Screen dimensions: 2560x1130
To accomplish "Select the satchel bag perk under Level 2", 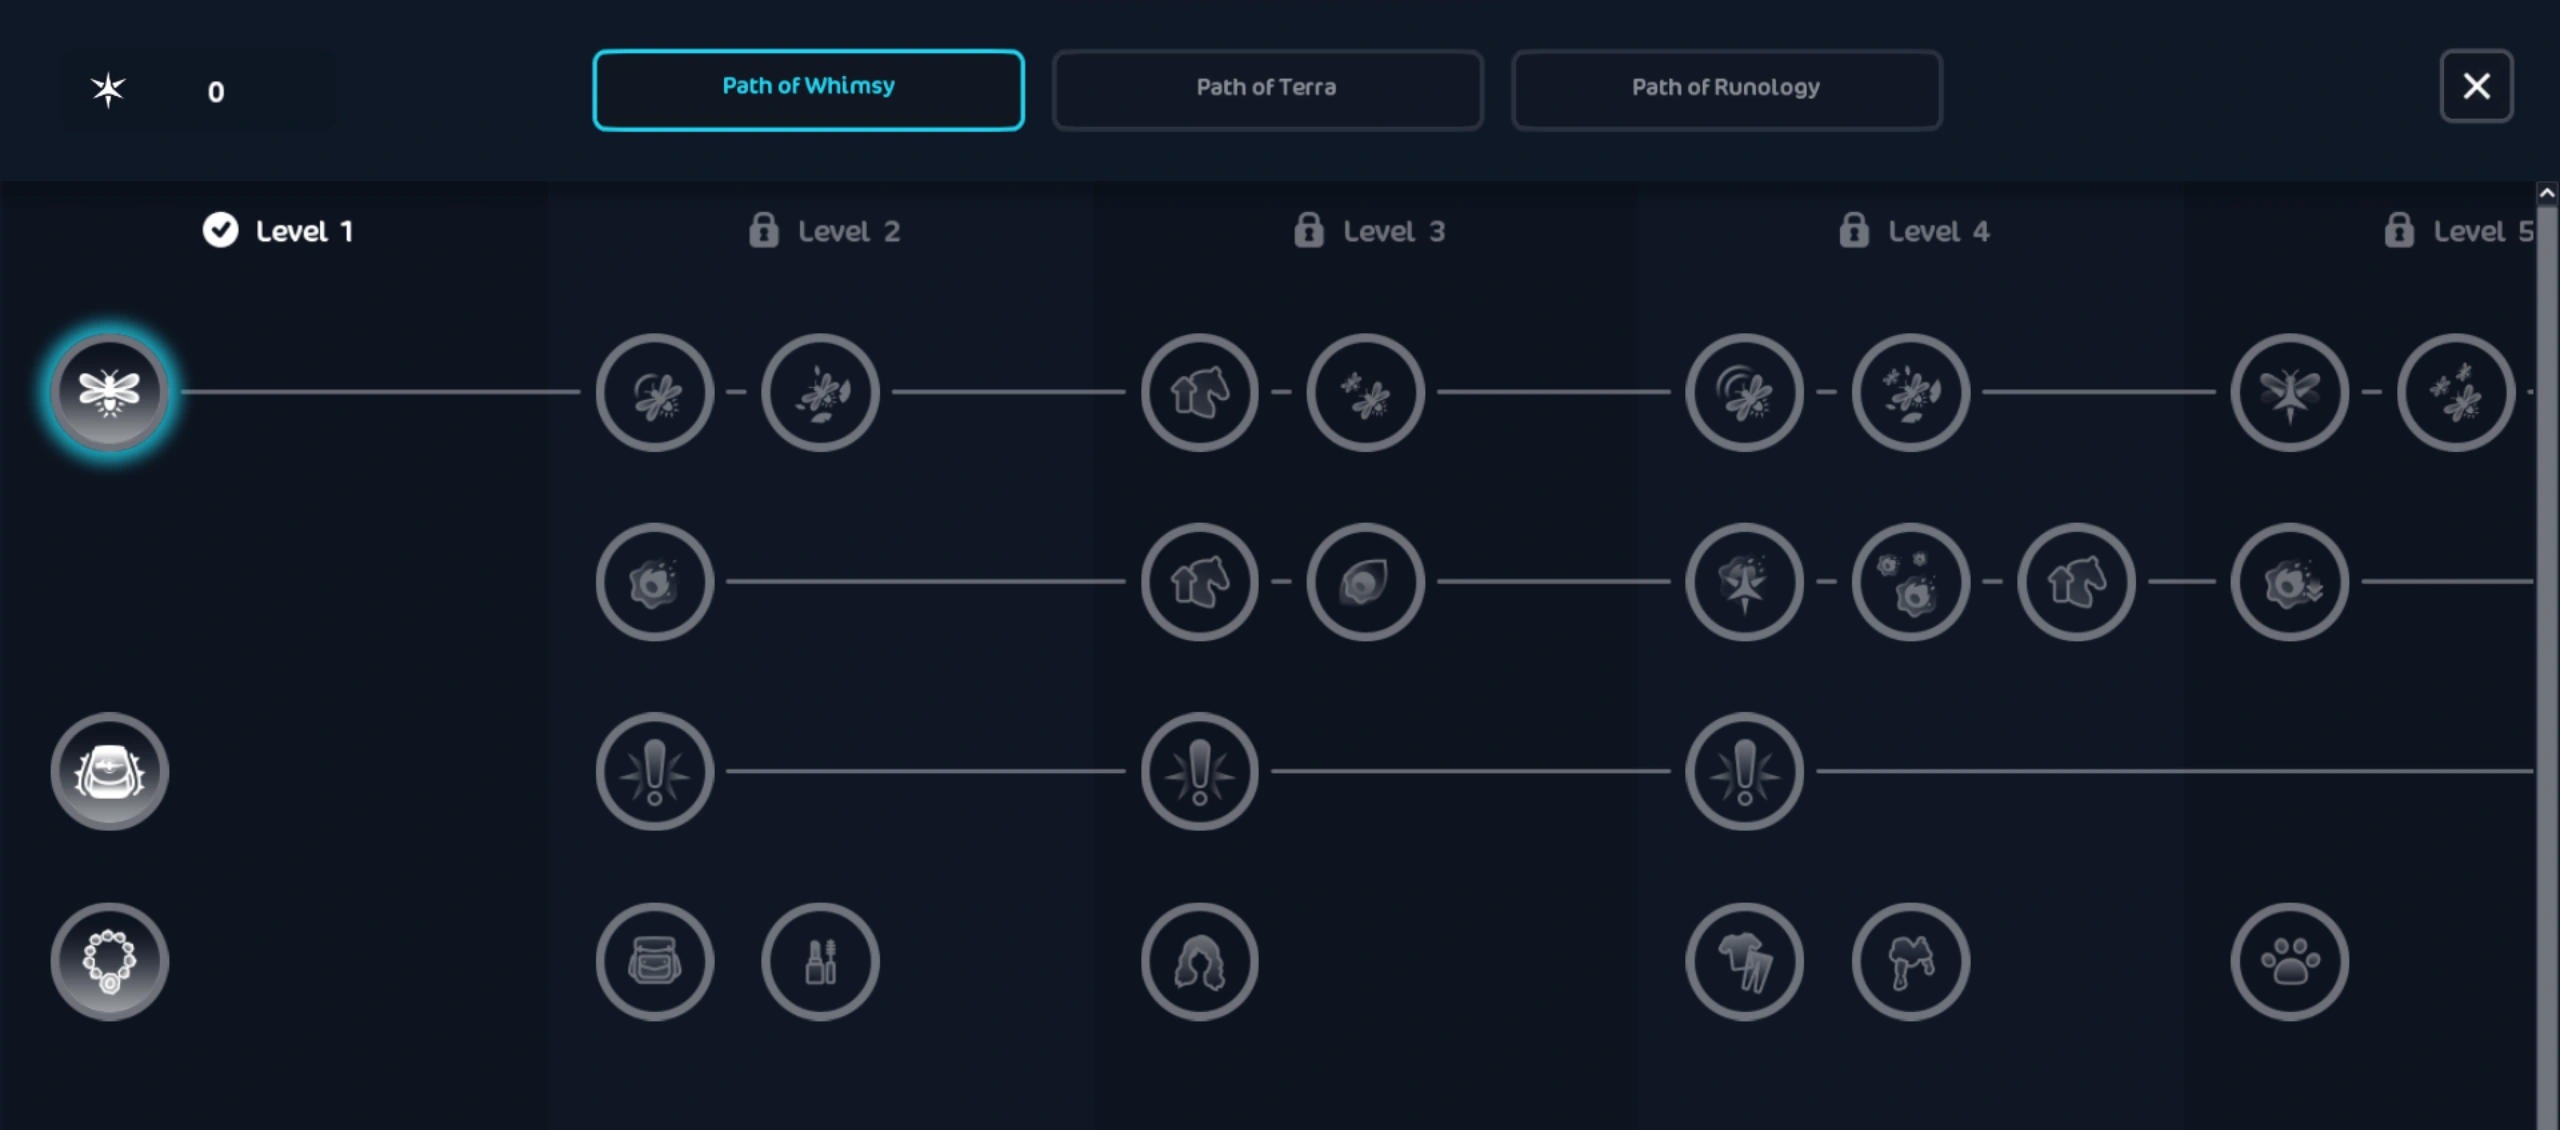I will [655, 961].
